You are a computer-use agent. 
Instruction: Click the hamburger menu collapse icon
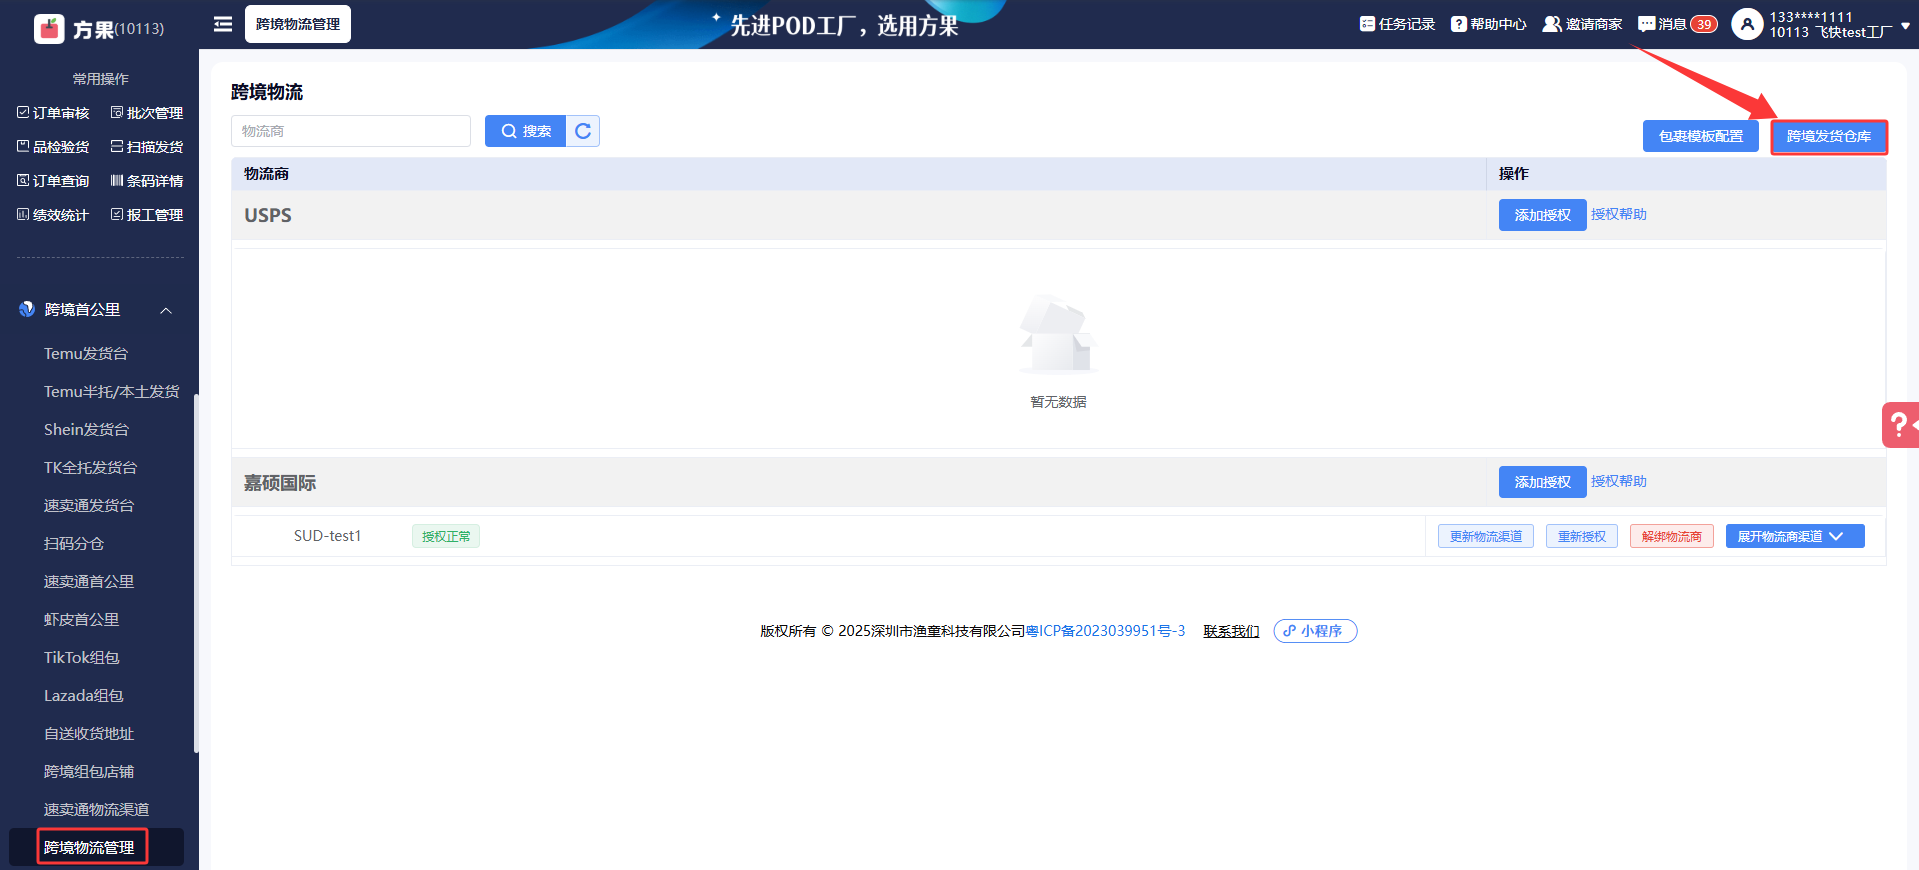click(x=223, y=24)
